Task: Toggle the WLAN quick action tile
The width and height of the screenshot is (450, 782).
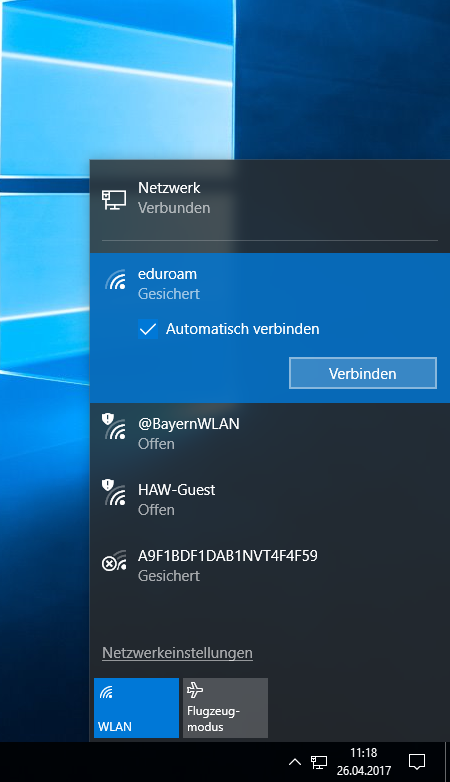Action: (136, 708)
